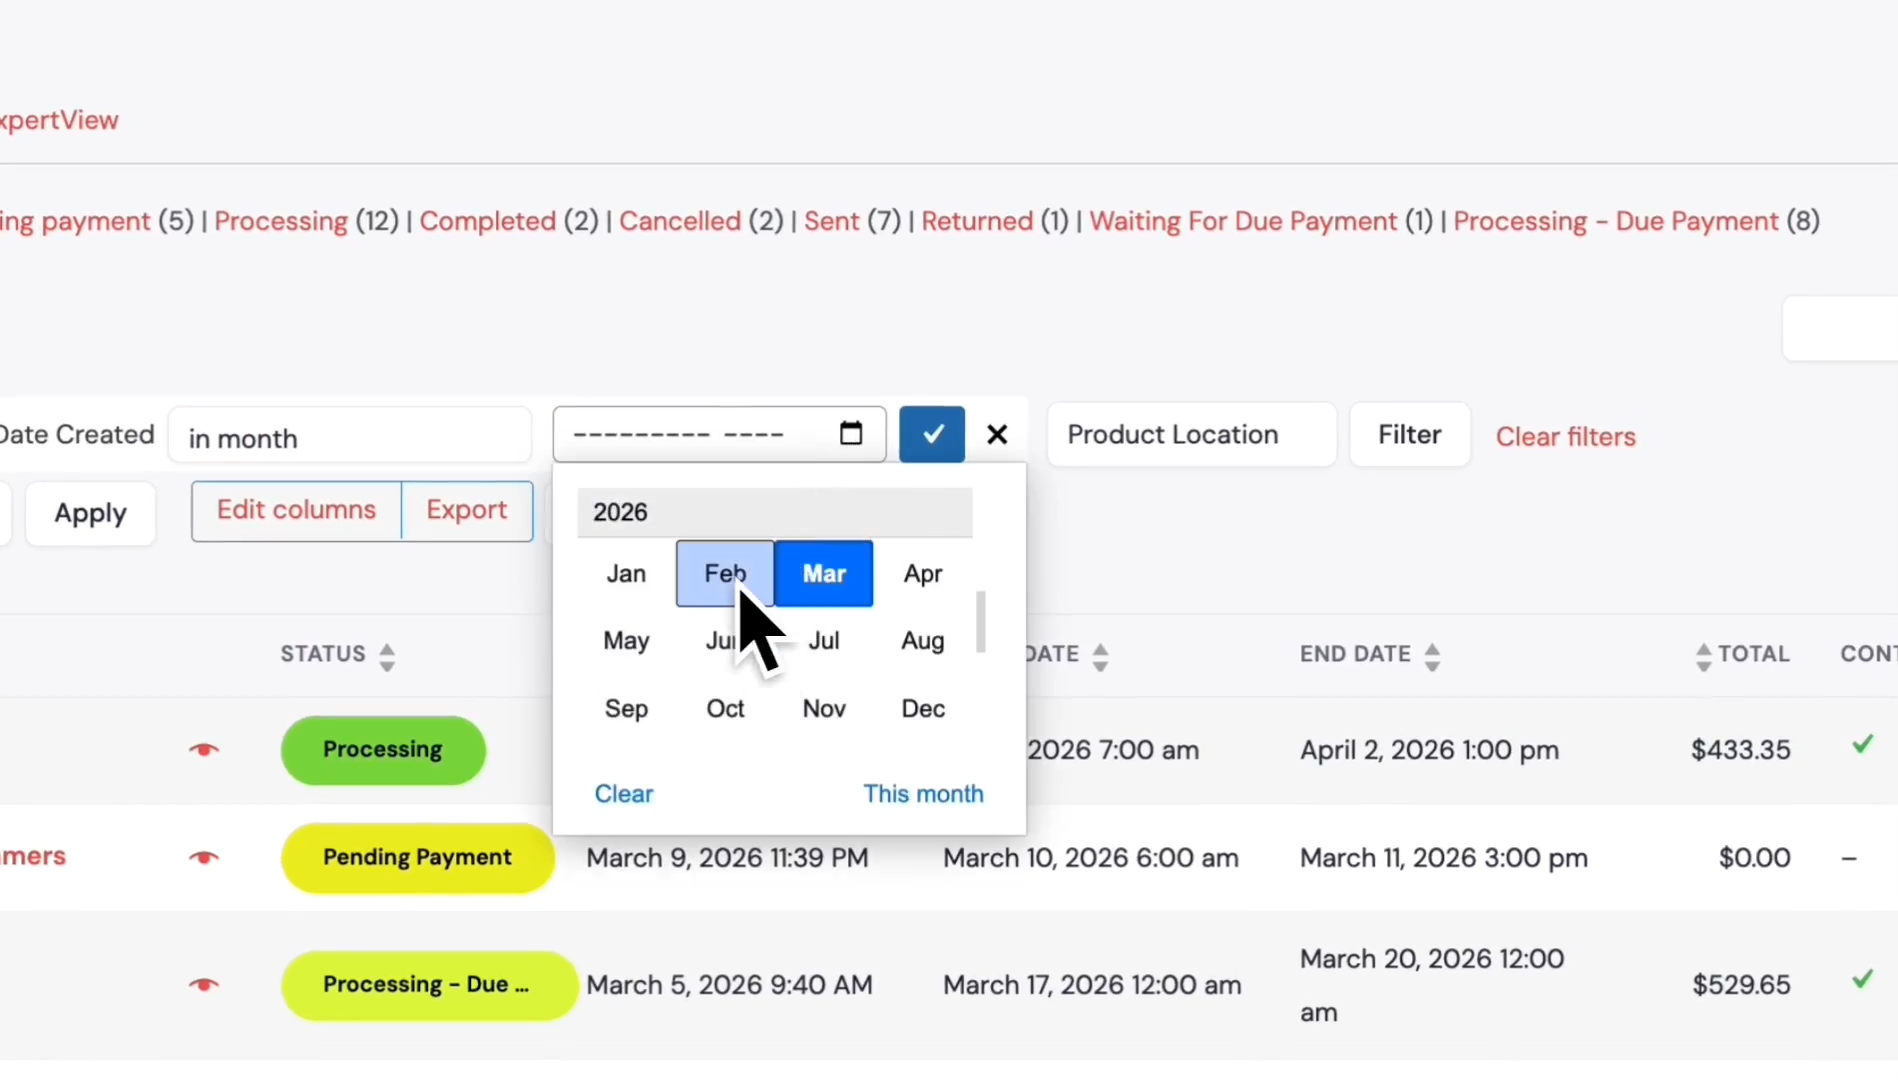Screen dimensions: 1898x1080
Task: View the Processing order via eye icon
Action: (x=204, y=750)
